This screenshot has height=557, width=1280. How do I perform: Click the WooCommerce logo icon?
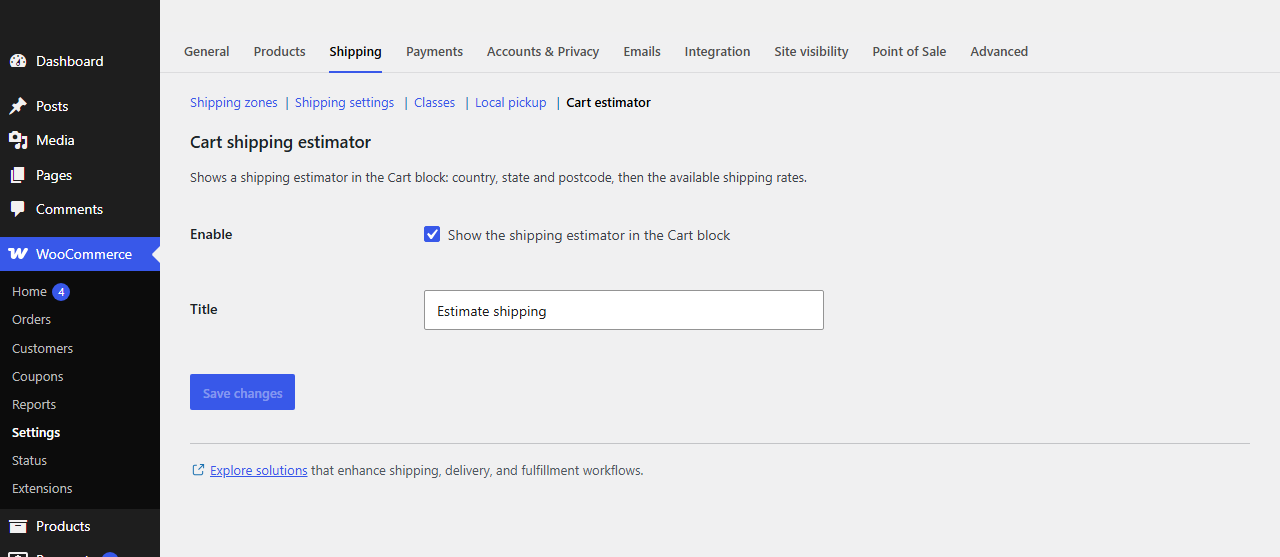(x=18, y=254)
